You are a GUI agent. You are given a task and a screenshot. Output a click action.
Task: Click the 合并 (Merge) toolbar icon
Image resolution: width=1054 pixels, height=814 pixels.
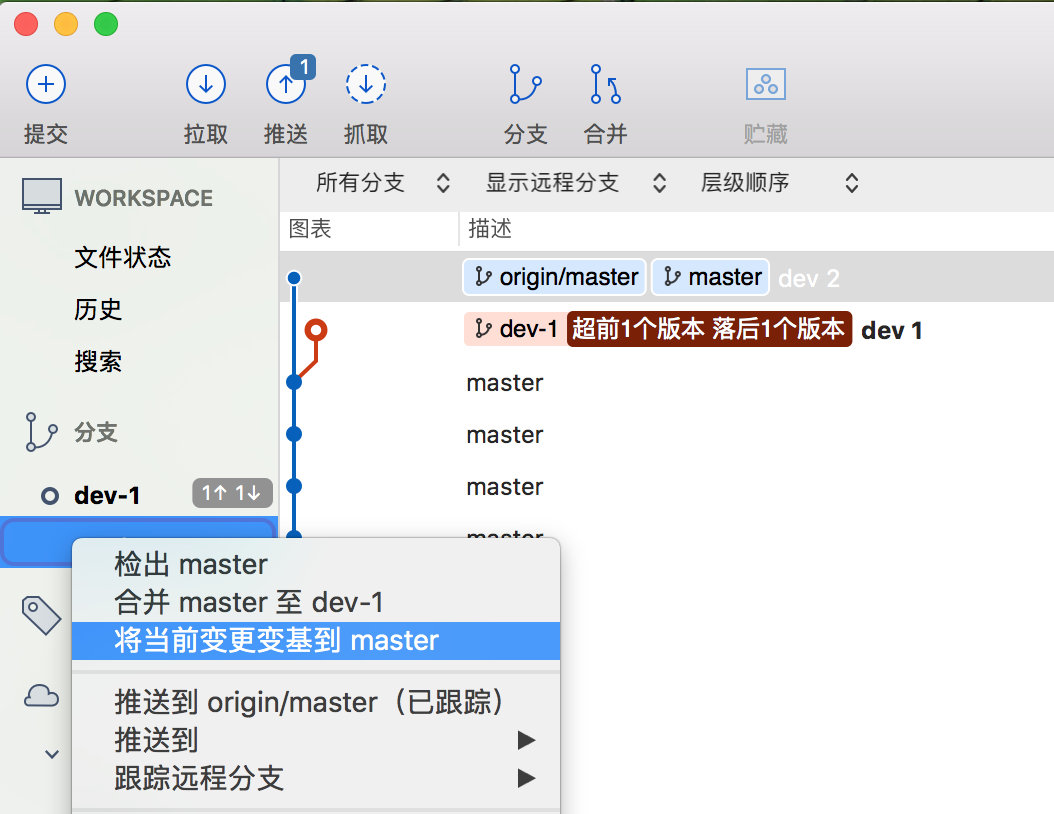point(605,86)
